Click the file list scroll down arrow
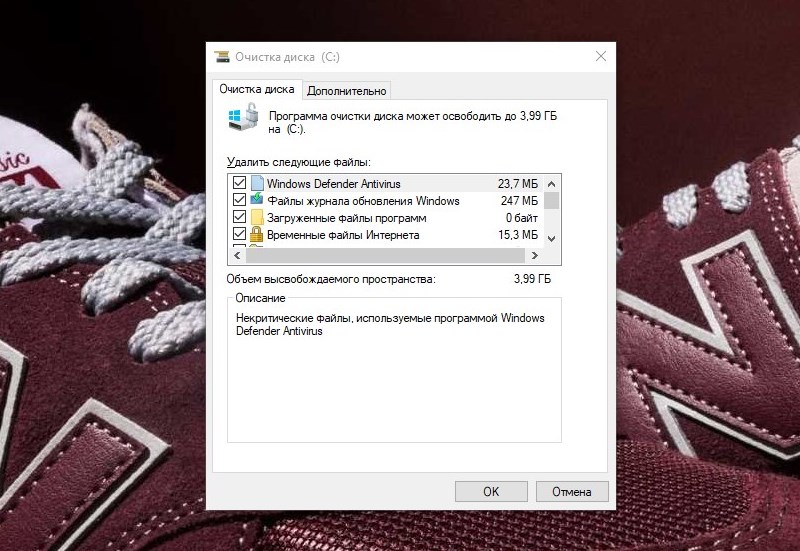The height and width of the screenshot is (551, 800). coord(552,238)
